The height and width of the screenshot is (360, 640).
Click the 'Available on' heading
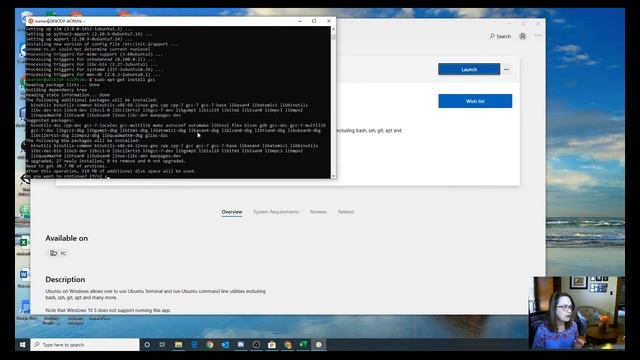coord(67,238)
